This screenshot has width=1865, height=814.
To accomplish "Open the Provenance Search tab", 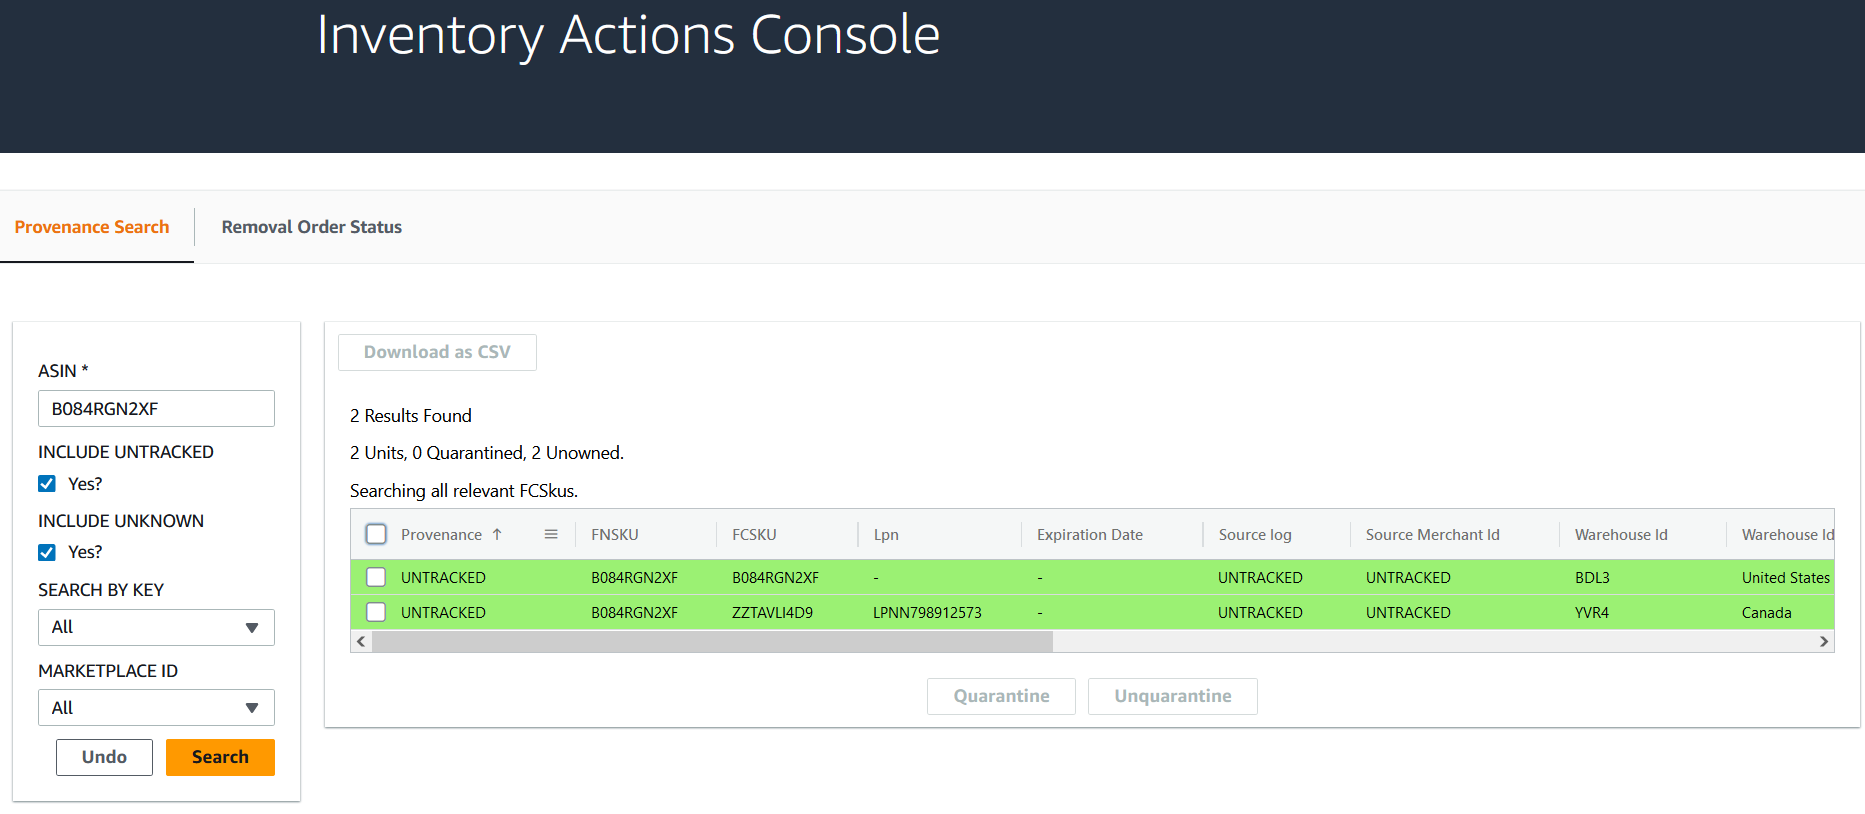I will coord(92,227).
